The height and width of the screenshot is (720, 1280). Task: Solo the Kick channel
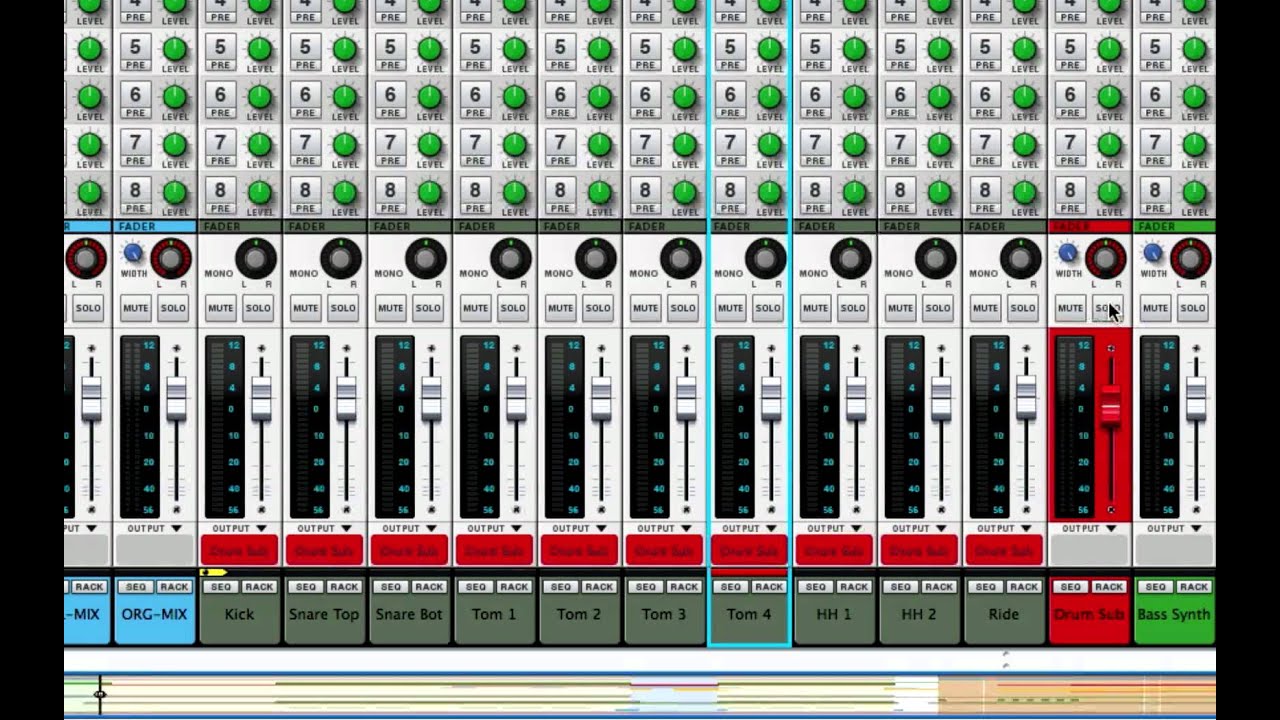point(258,308)
